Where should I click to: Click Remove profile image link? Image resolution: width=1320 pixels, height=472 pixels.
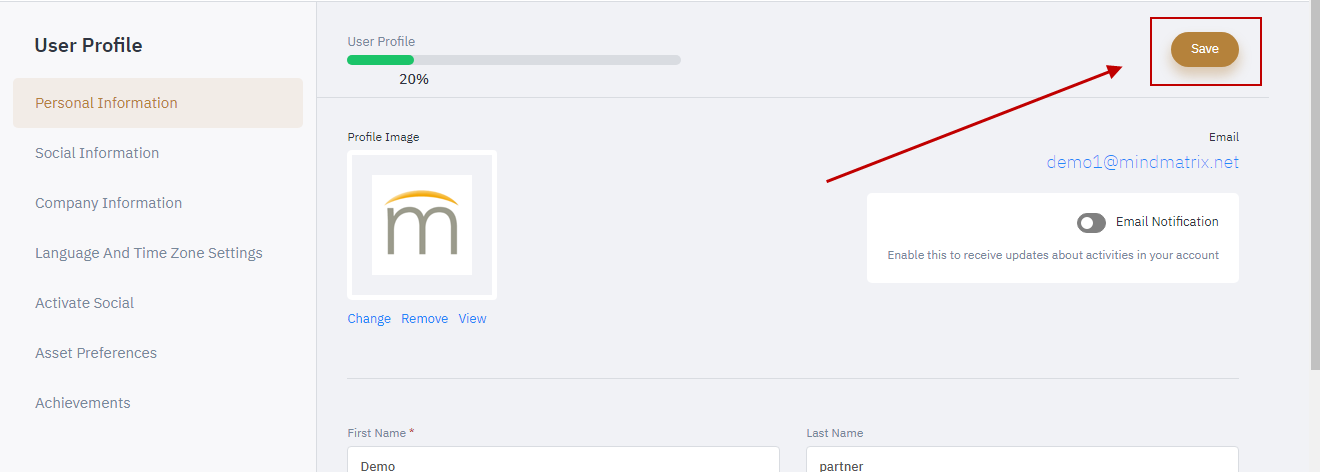pos(424,319)
